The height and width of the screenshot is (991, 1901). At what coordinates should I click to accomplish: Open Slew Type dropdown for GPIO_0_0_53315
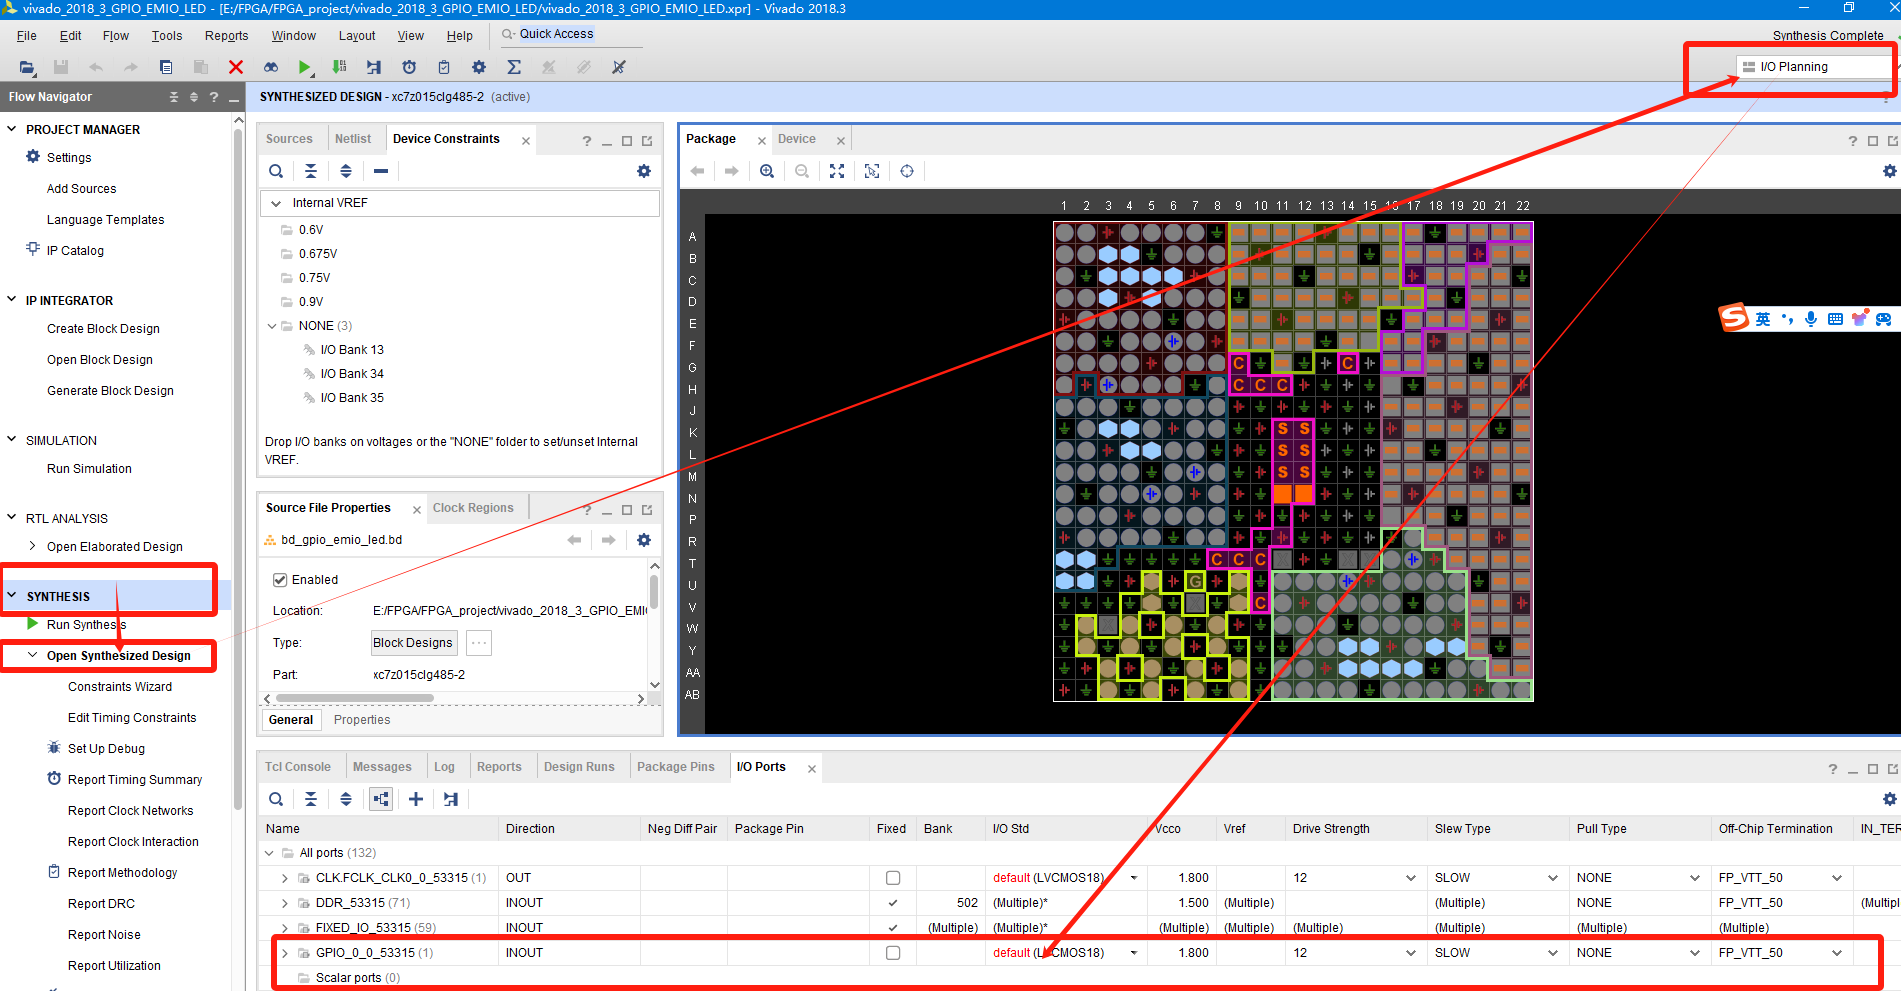(x=1553, y=953)
